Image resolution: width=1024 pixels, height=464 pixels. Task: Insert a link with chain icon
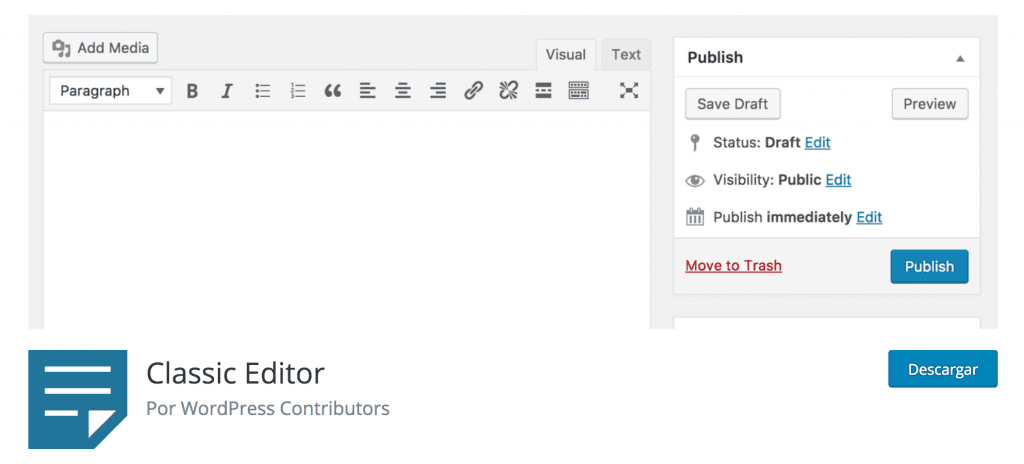pos(473,91)
